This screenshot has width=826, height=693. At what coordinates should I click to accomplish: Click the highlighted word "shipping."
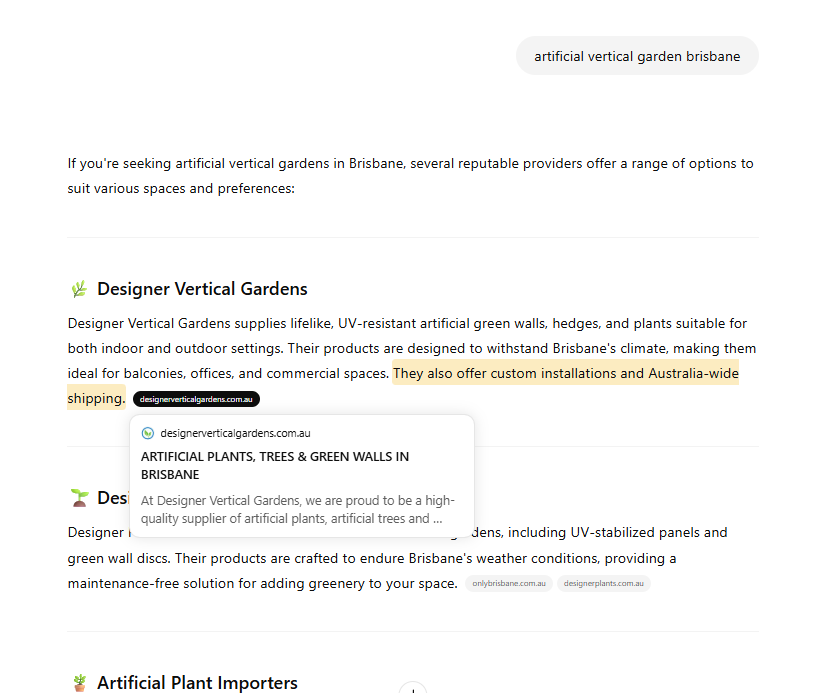(x=96, y=398)
